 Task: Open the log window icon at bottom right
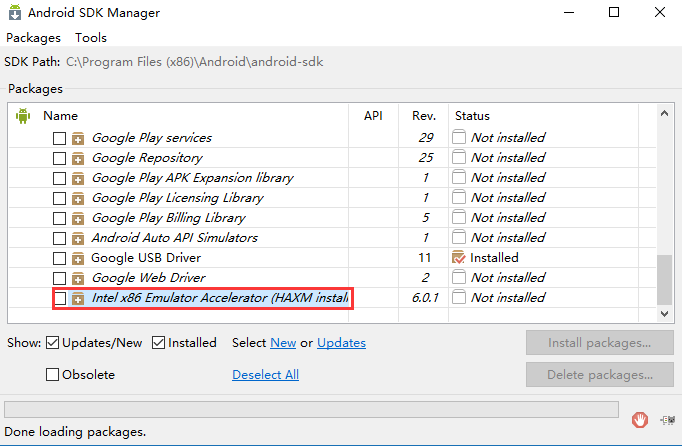(668, 420)
